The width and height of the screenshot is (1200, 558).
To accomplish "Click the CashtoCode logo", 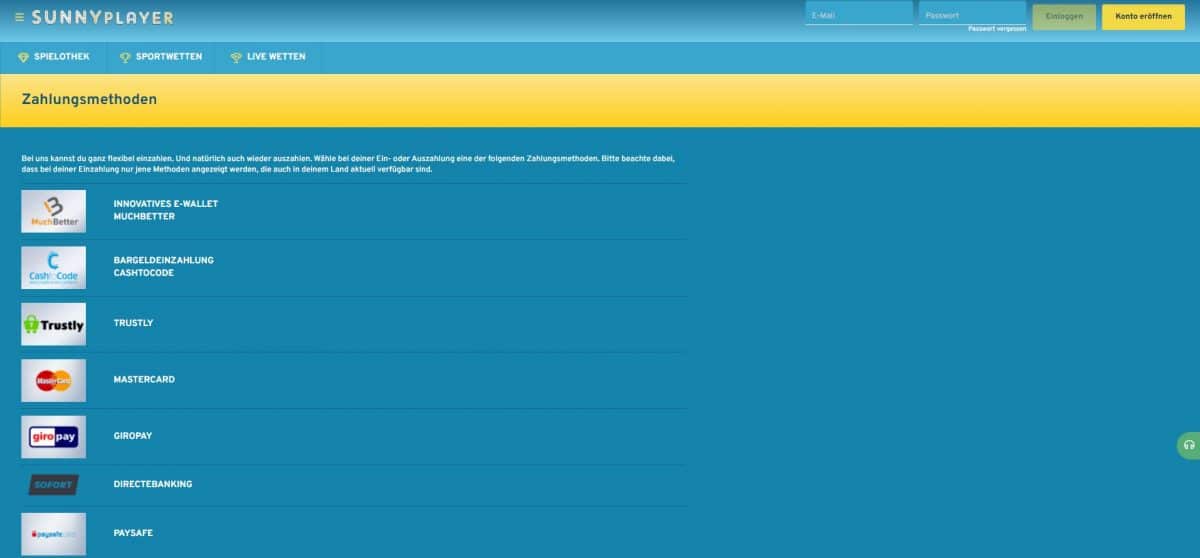I will click(x=54, y=267).
